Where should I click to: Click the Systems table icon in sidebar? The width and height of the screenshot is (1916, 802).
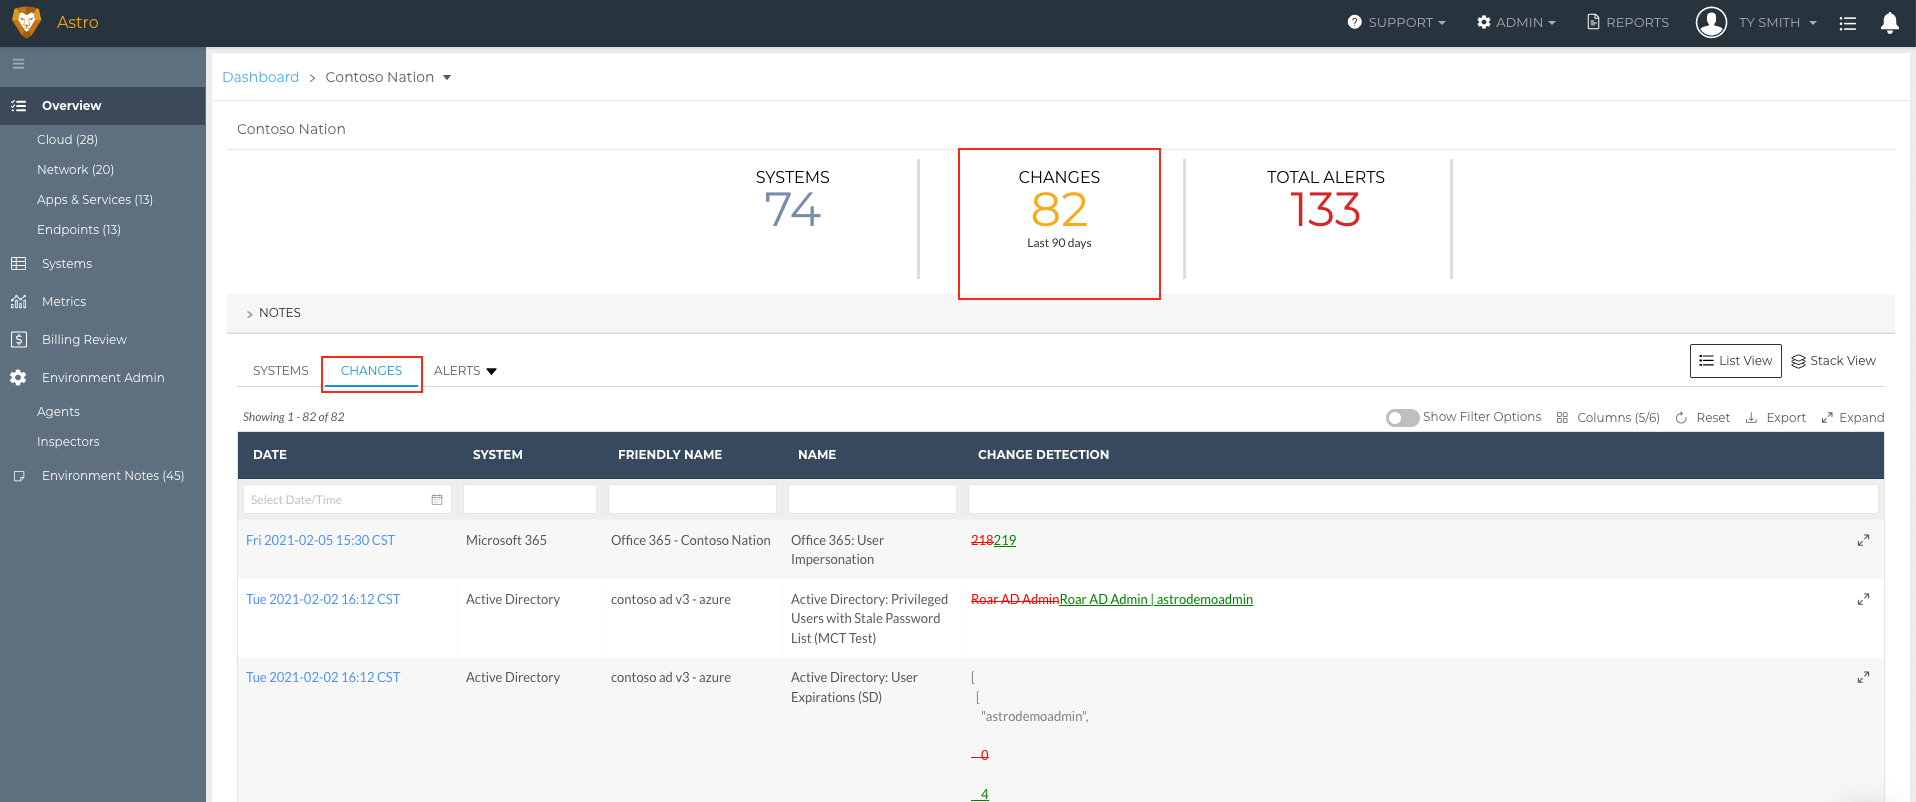click(18, 264)
